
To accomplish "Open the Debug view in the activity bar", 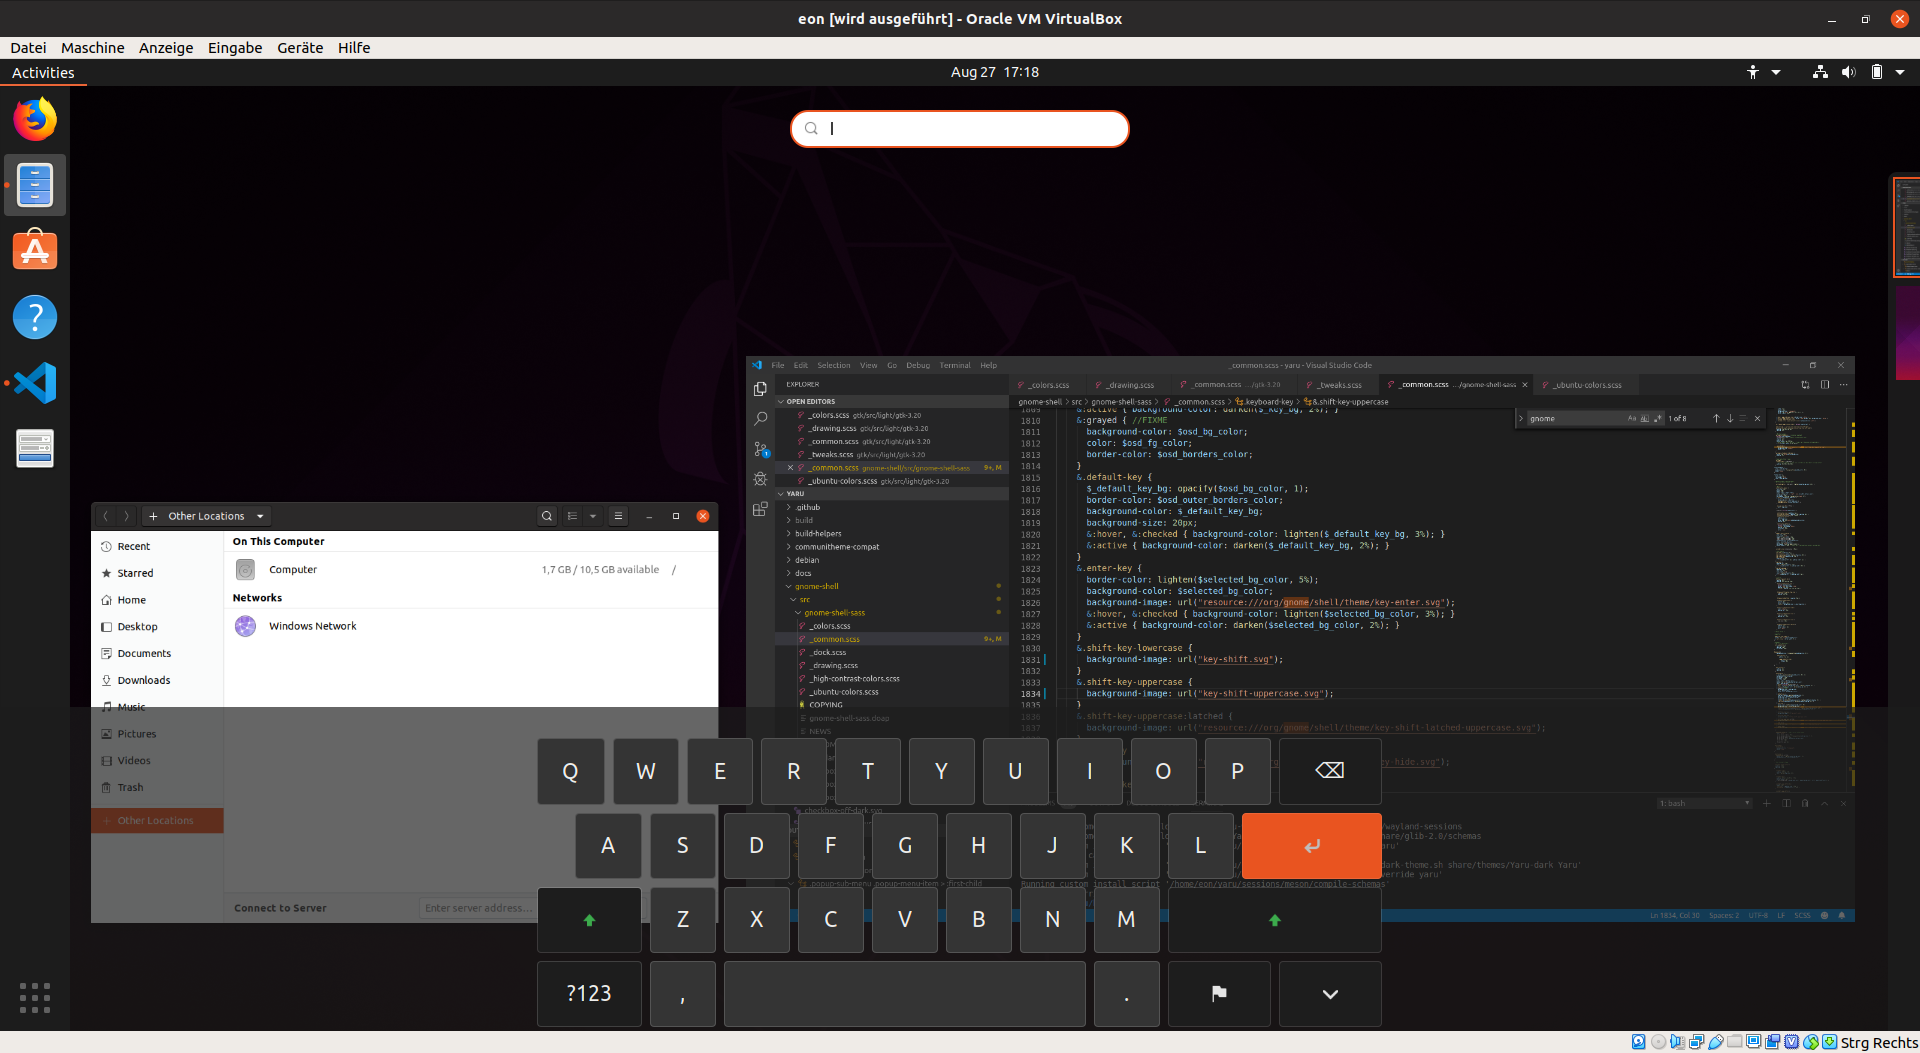I will tap(761, 479).
